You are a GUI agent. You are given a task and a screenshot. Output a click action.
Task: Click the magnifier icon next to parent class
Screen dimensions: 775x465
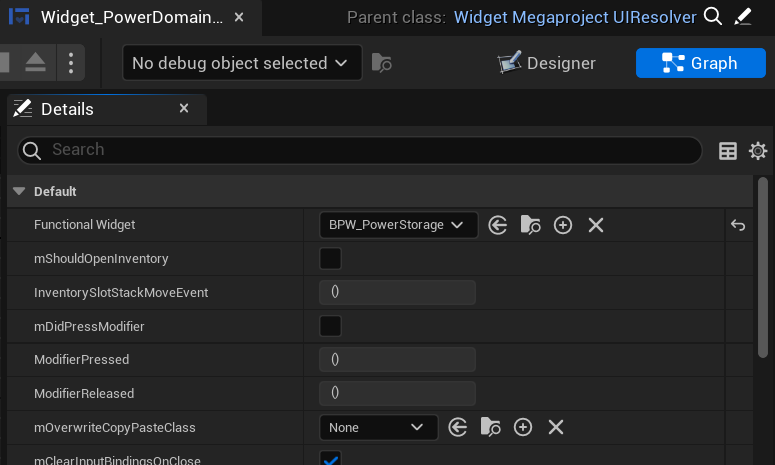tap(713, 17)
